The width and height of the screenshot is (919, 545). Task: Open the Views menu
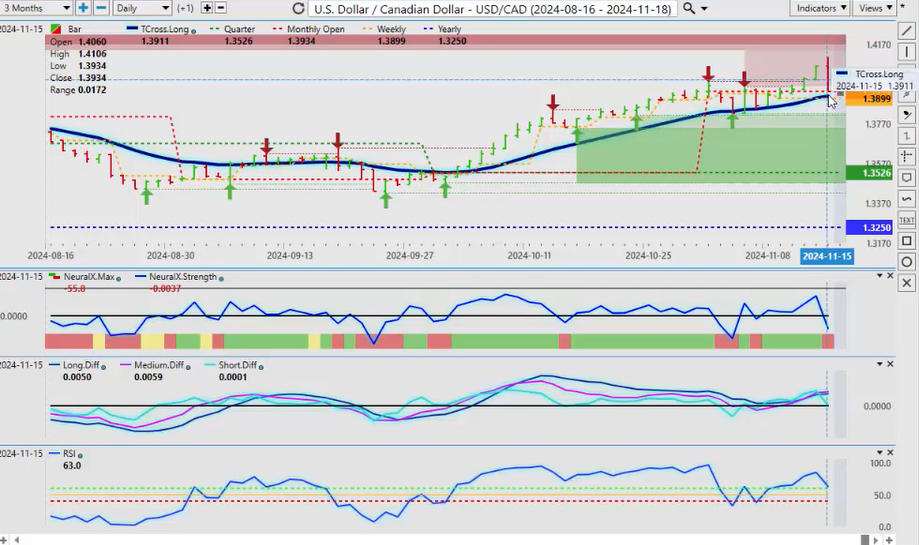(875, 8)
